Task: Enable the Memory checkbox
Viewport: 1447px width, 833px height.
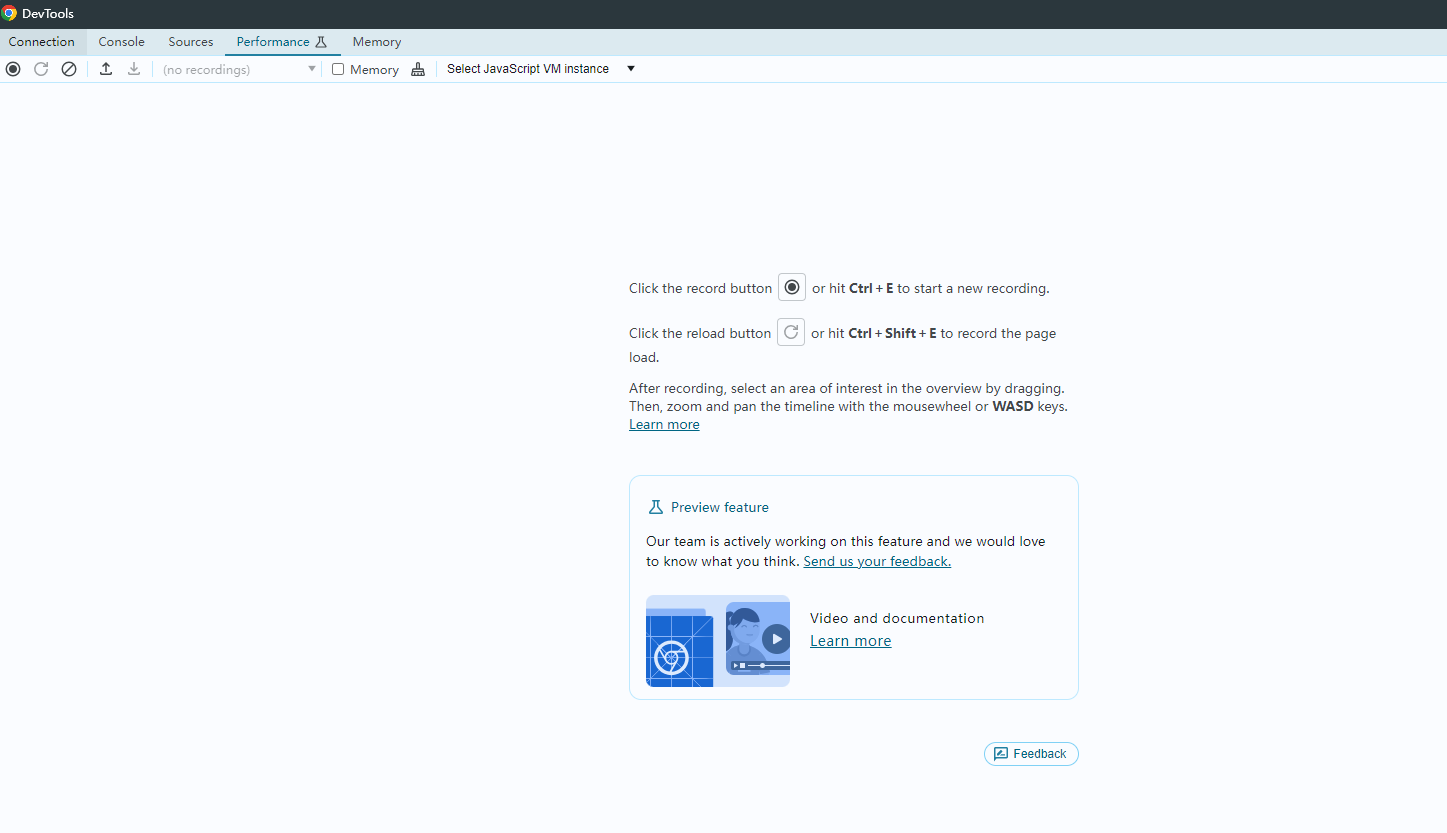Action: (x=338, y=68)
